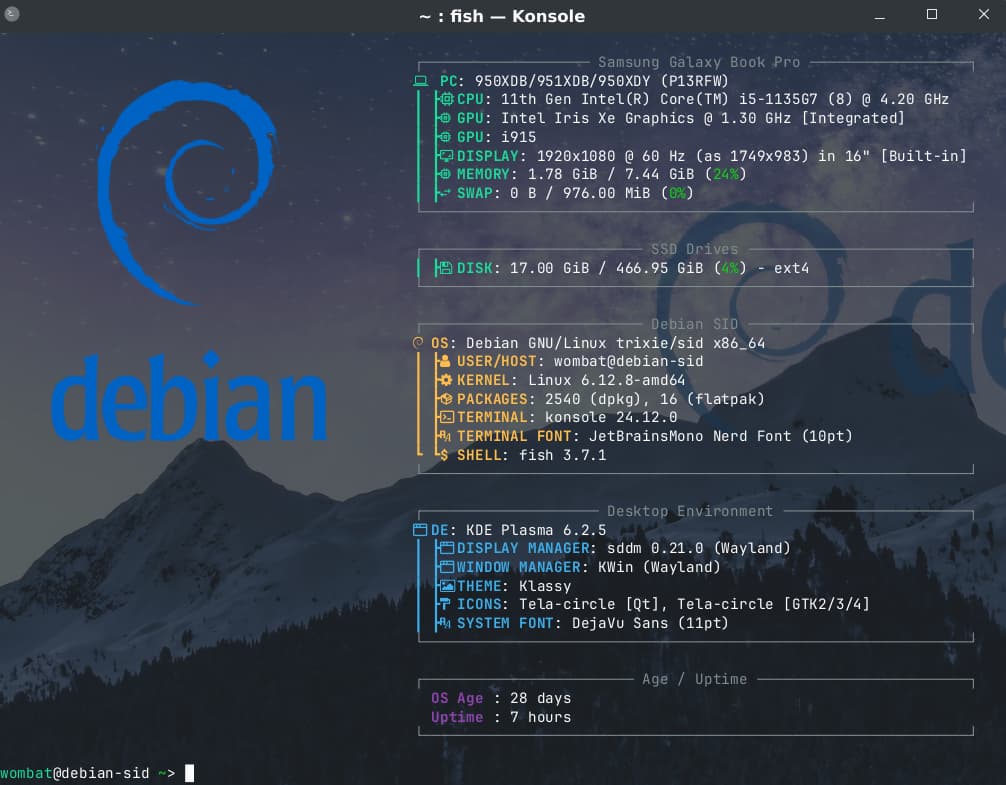Click the Debian swirl icon beside OS

(x=418, y=343)
